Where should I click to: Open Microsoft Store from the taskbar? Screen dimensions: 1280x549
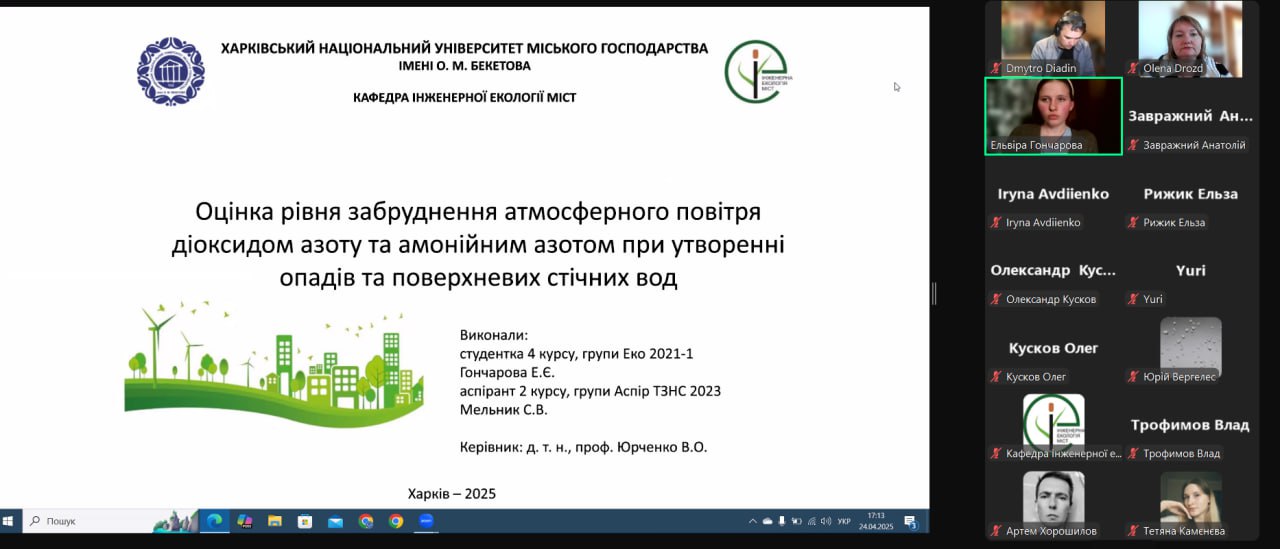coord(305,521)
